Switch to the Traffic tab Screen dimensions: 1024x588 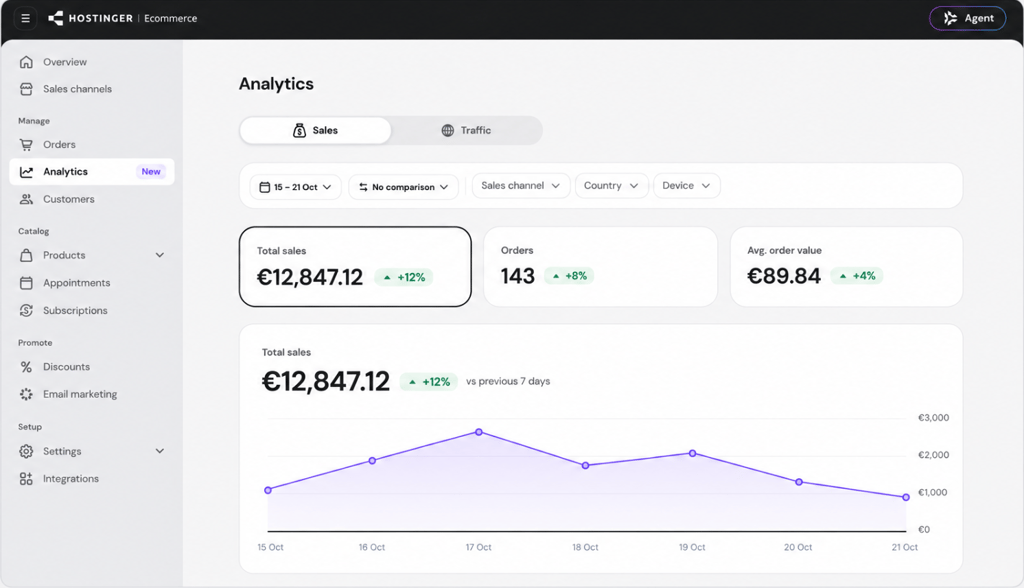[466, 131]
